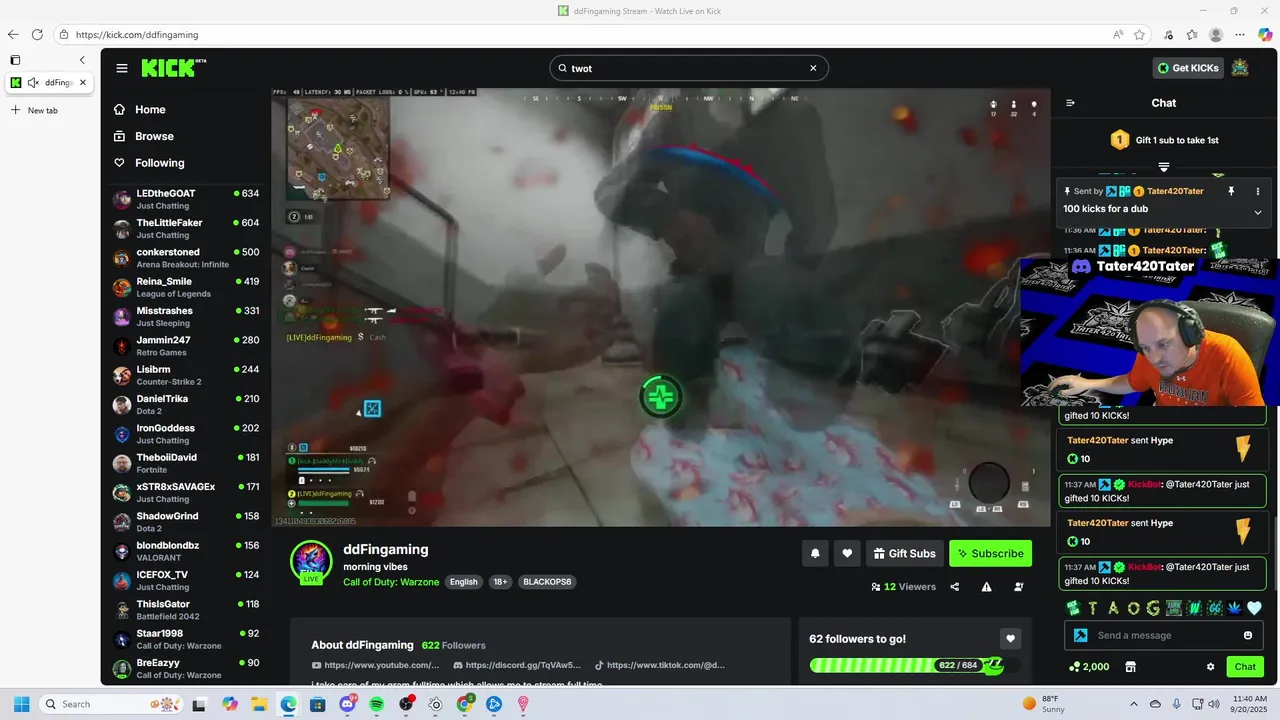The height and width of the screenshot is (720, 1280).
Task: Open pinned message options menu
Action: (1258, 191)
